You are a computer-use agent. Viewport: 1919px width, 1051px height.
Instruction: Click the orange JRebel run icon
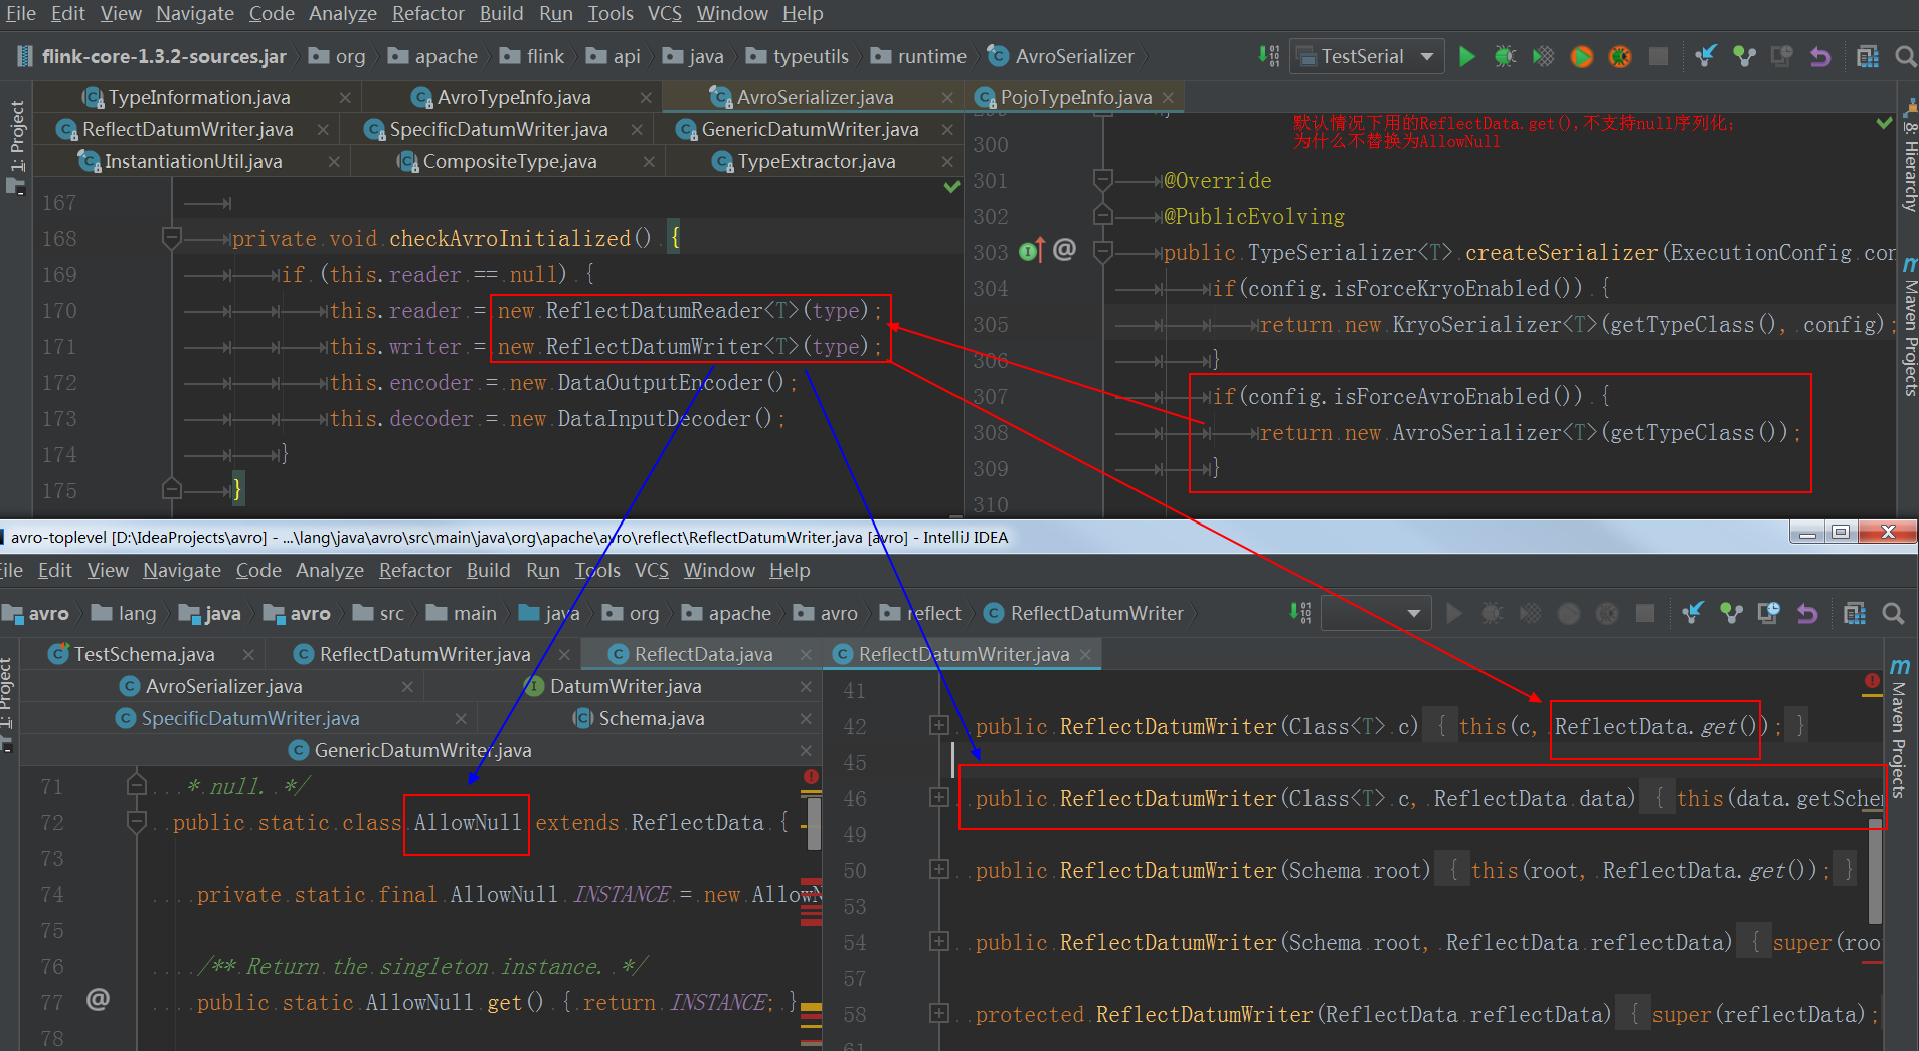point(1581,56)
